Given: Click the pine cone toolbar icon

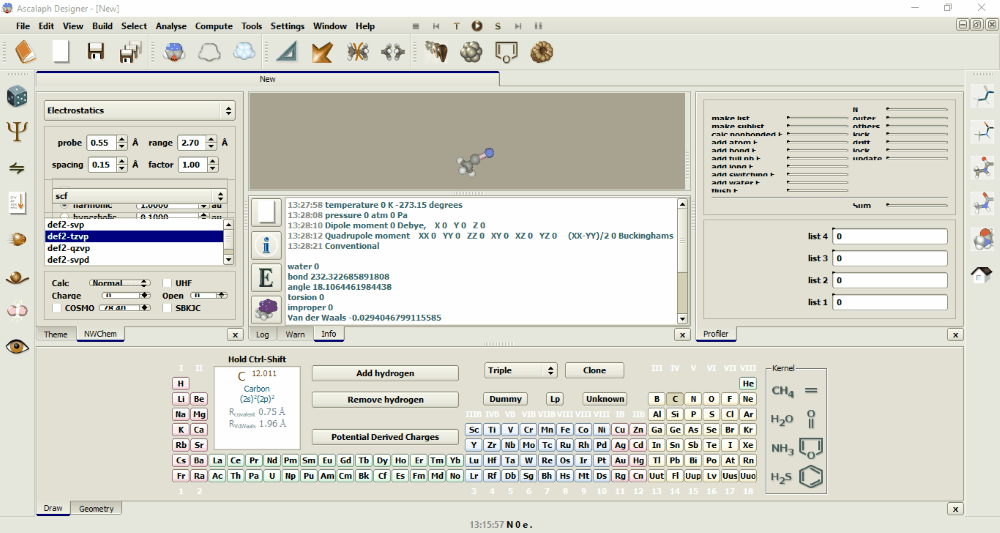Looking at the screenshot, I should [x=541, y=52].
